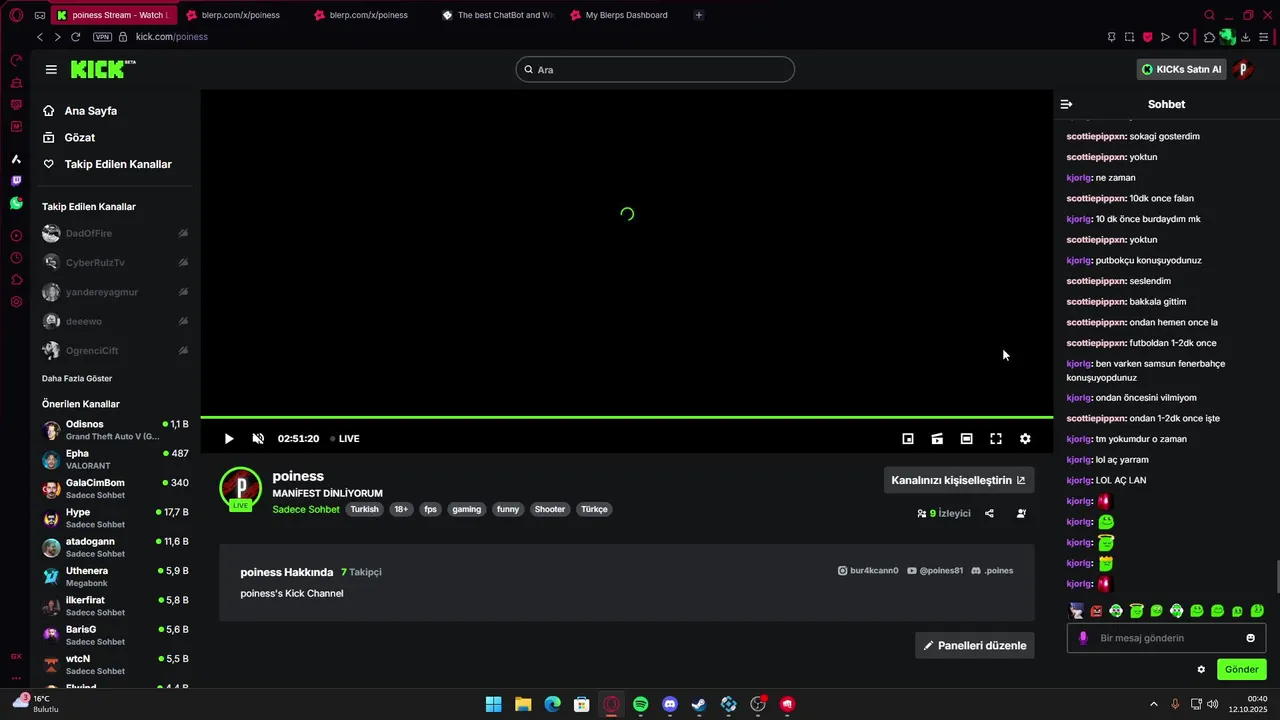The width and height of the screenshot is (1280, 720).
Task: Toggle the browser VPN badge
Action: (x=102, y=37)
